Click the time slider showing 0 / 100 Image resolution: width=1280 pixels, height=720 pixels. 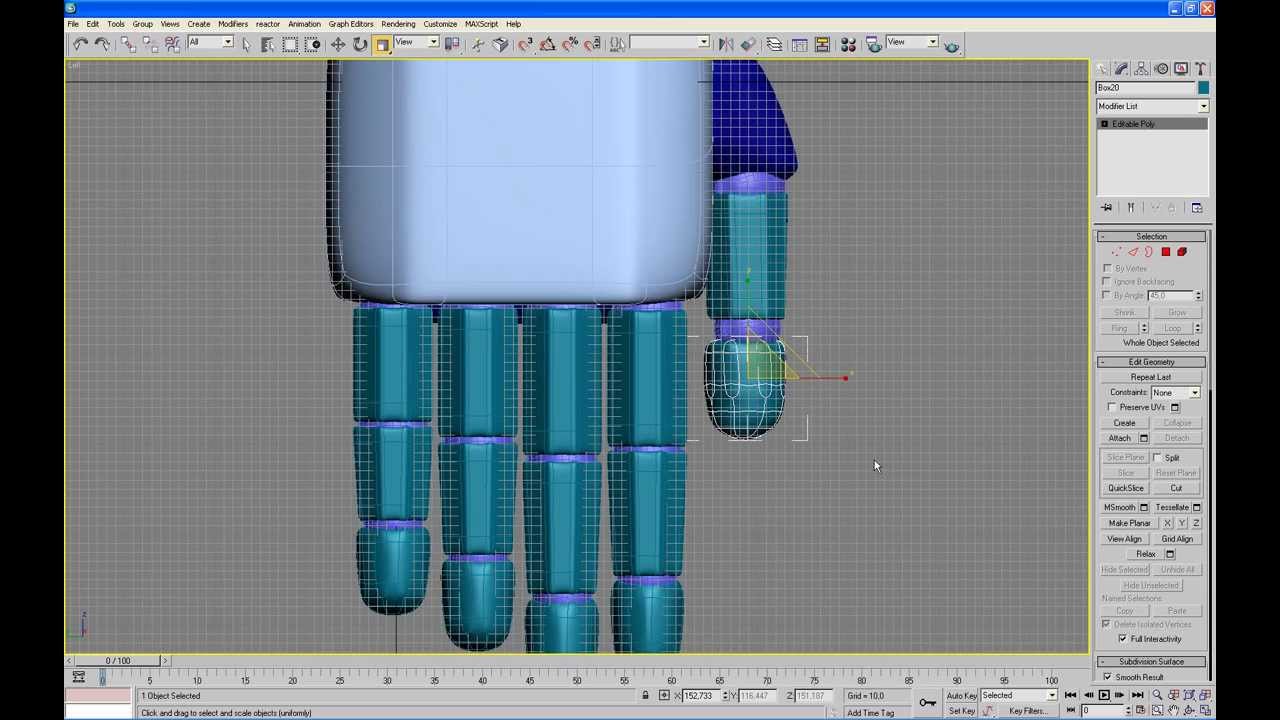point(119,661)
